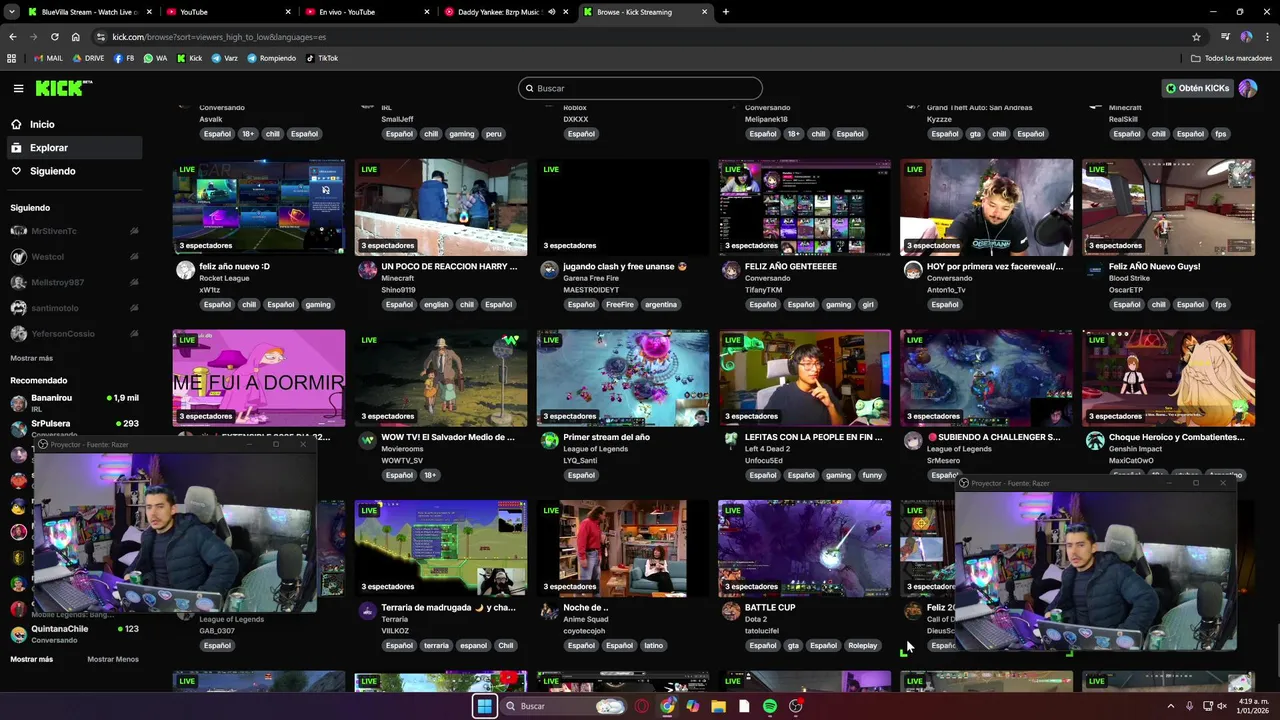
Task: Click the 'fps' tag under RealSkill
Action: pos(1220,134)
